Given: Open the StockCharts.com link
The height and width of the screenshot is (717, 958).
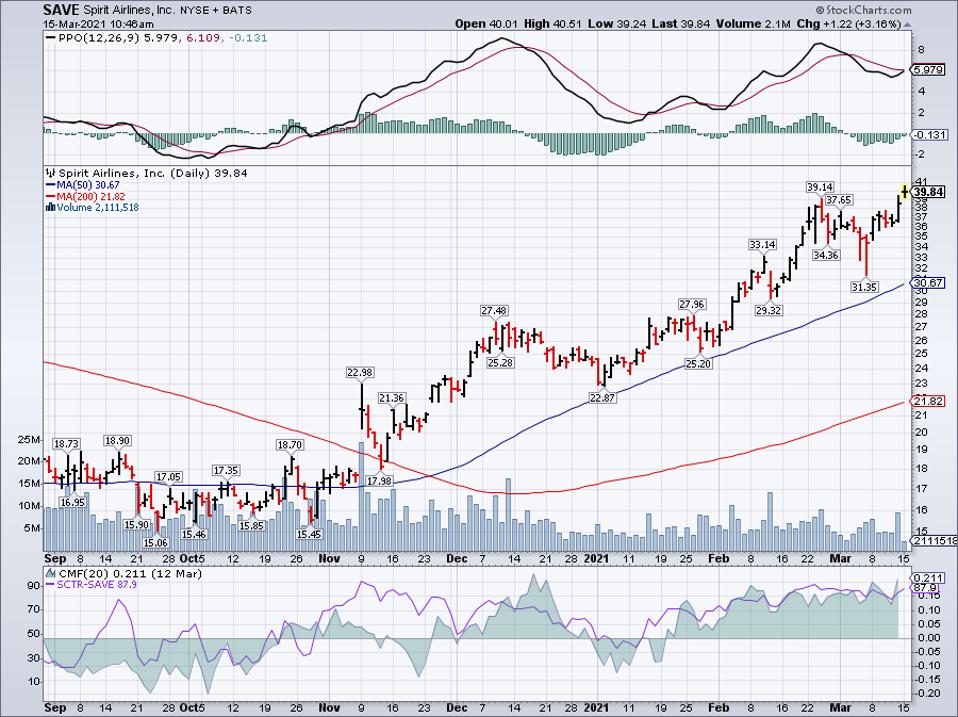Looking at the screenshot, I should pyautogui.click(x=864, y=10).
